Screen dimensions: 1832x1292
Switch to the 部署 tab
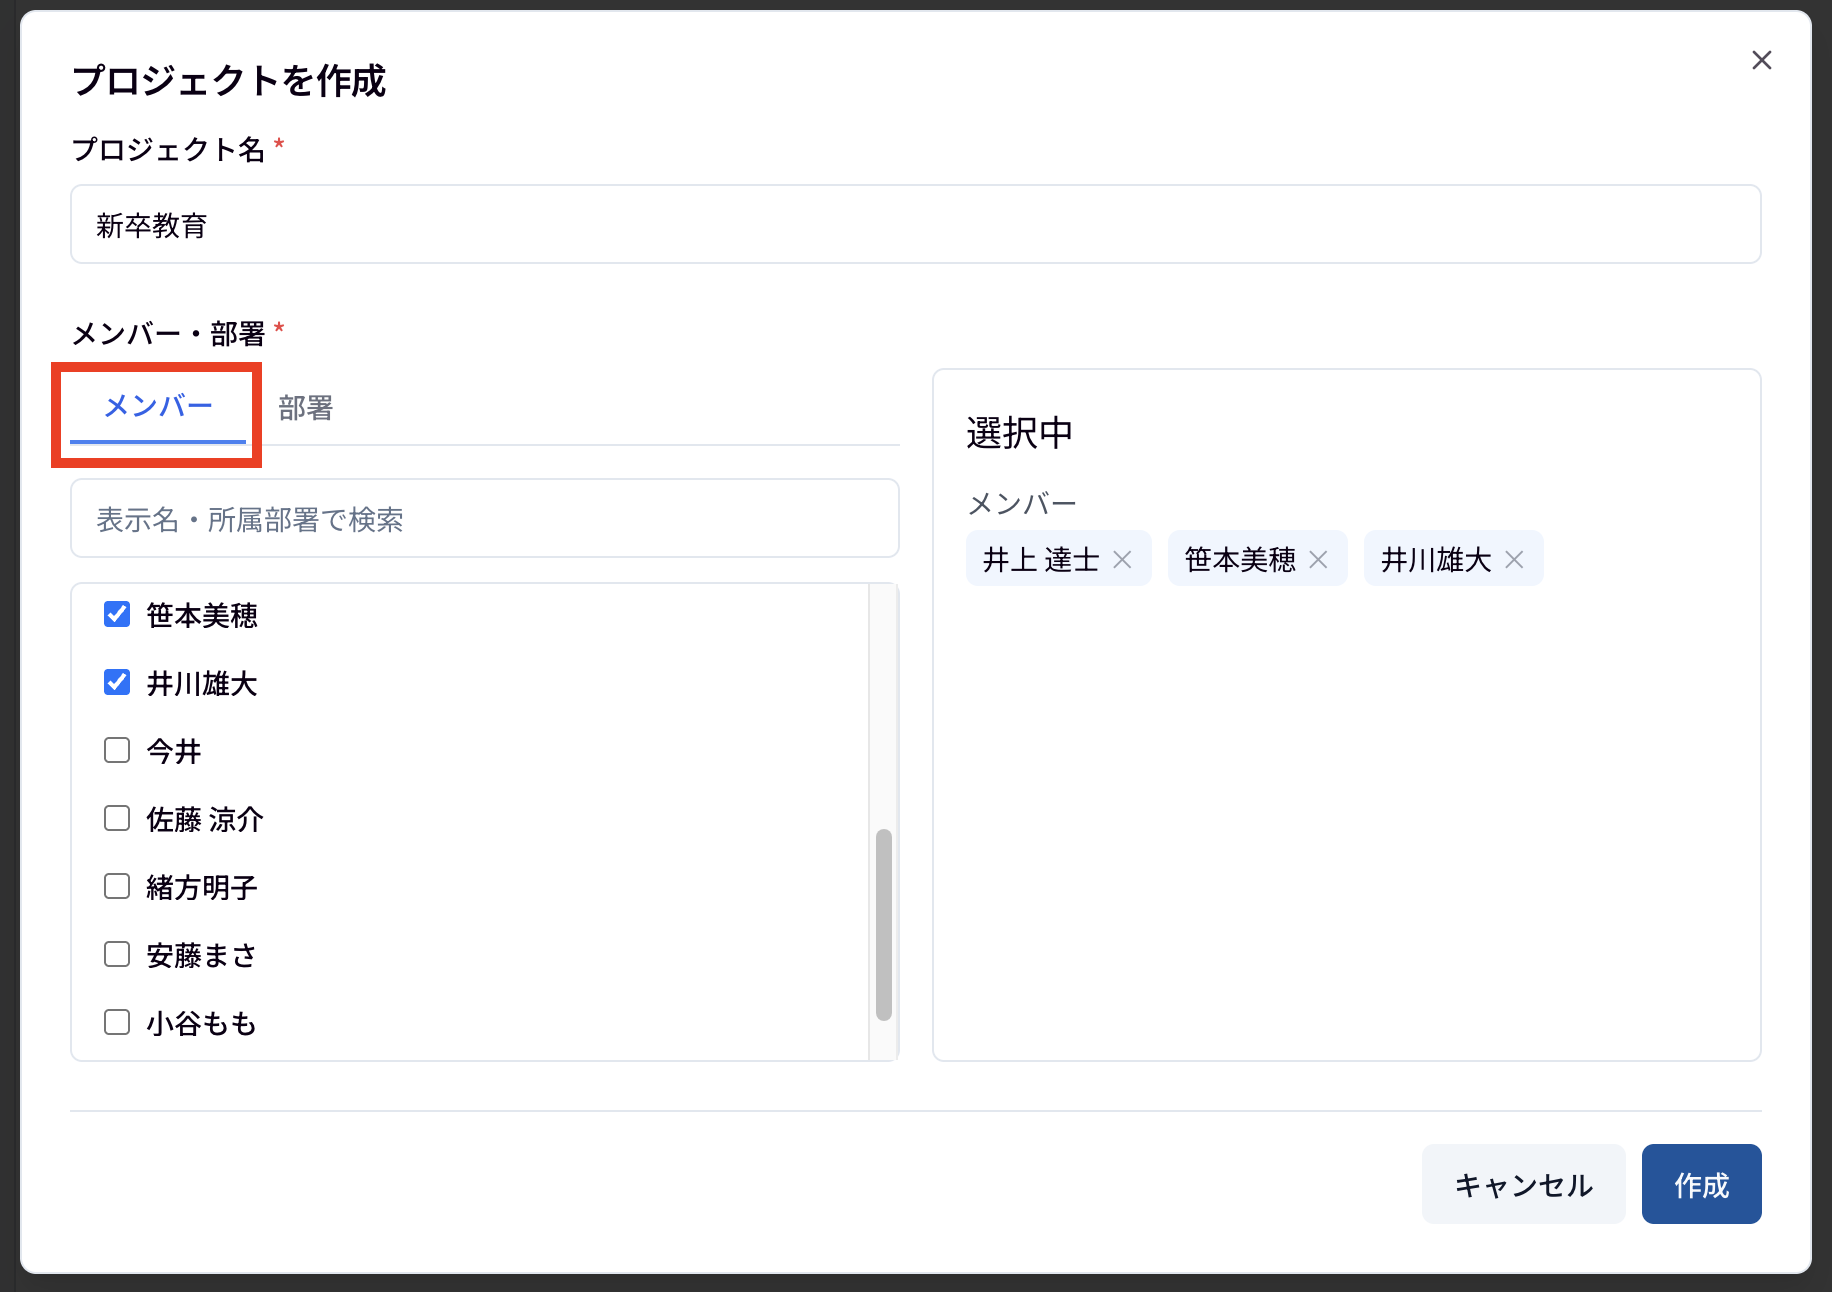(305, 407)
